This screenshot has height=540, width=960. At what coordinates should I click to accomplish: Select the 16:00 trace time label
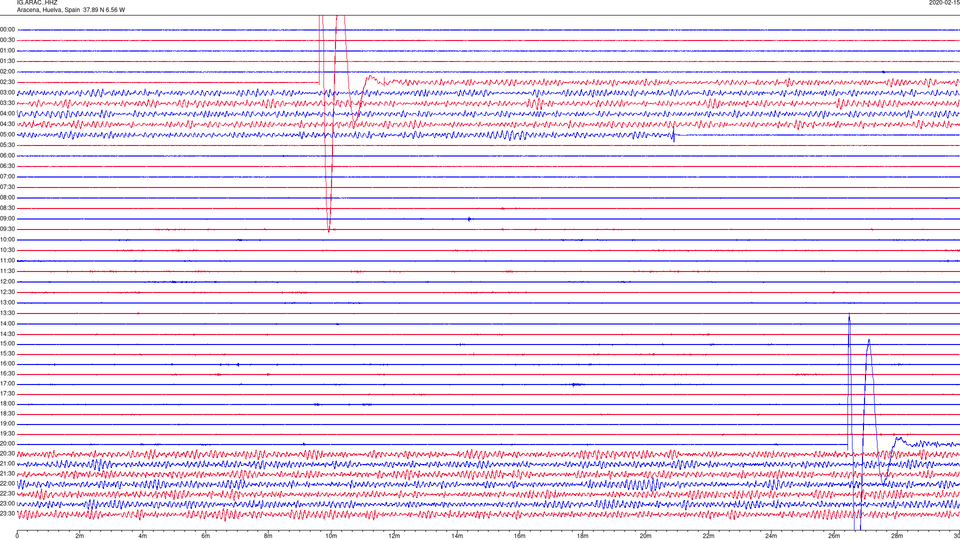(x=7, y=364)
